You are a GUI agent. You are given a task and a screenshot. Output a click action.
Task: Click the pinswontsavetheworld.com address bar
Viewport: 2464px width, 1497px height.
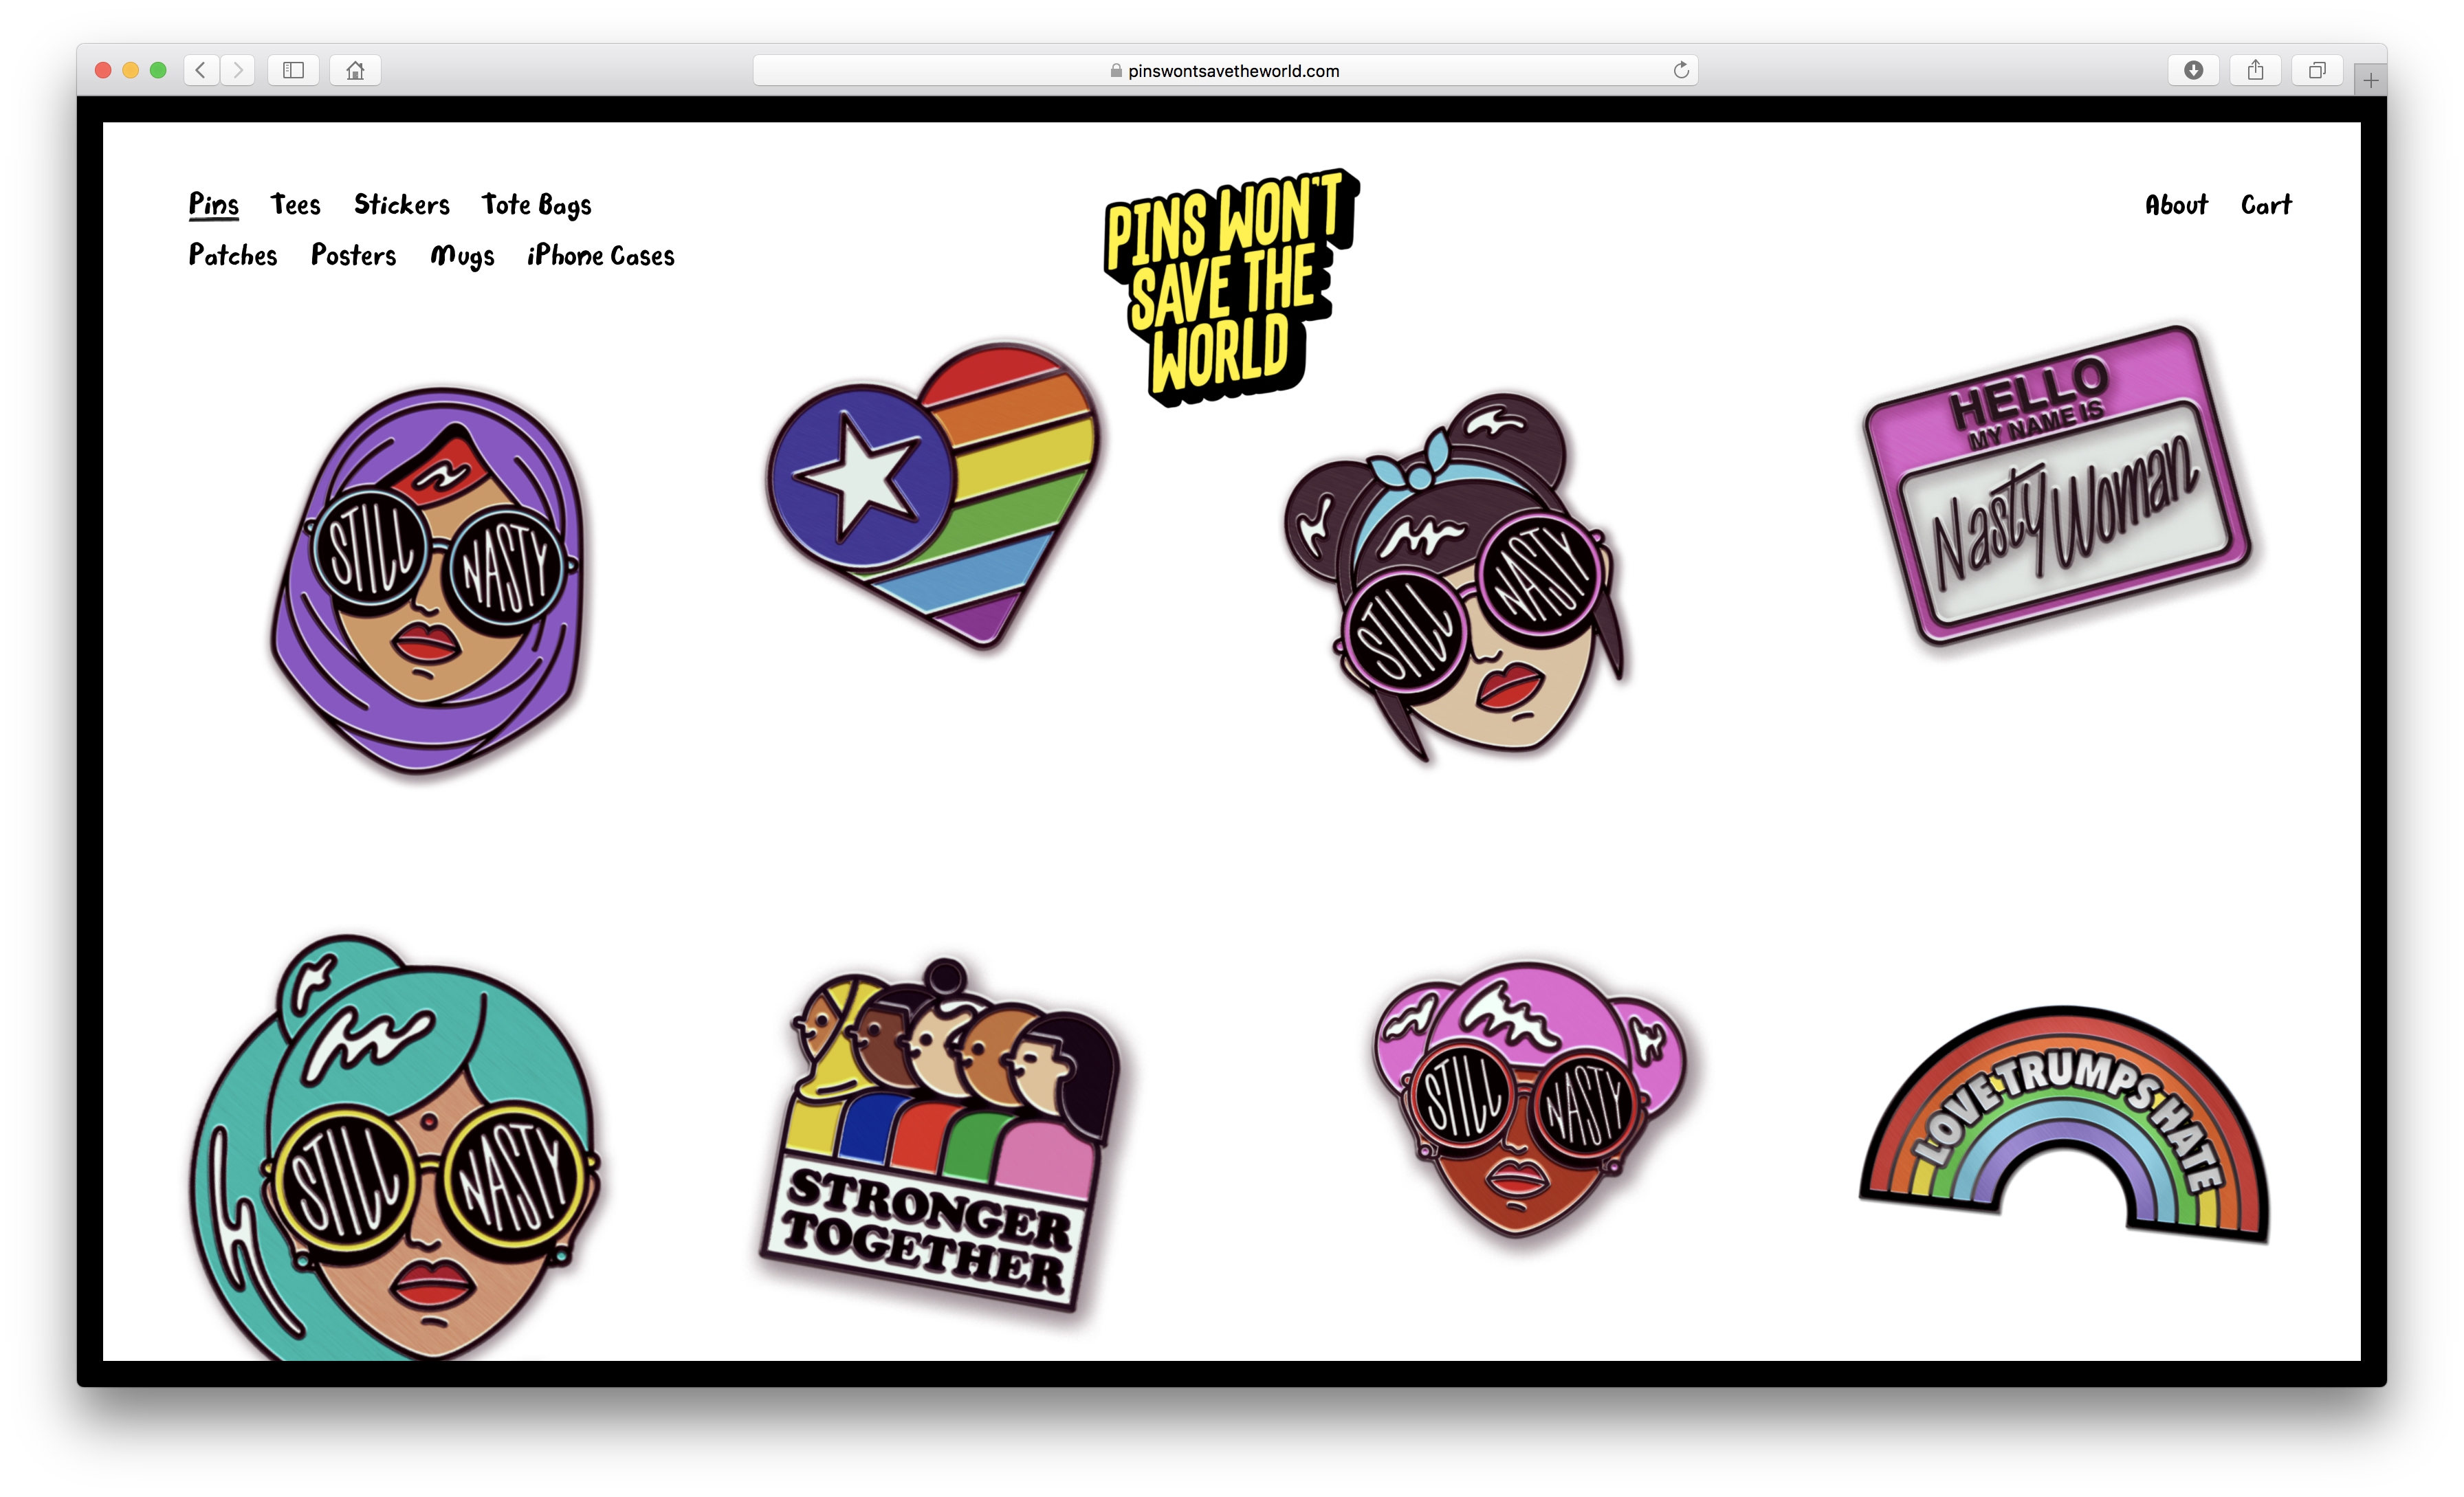pos(1225,70)
